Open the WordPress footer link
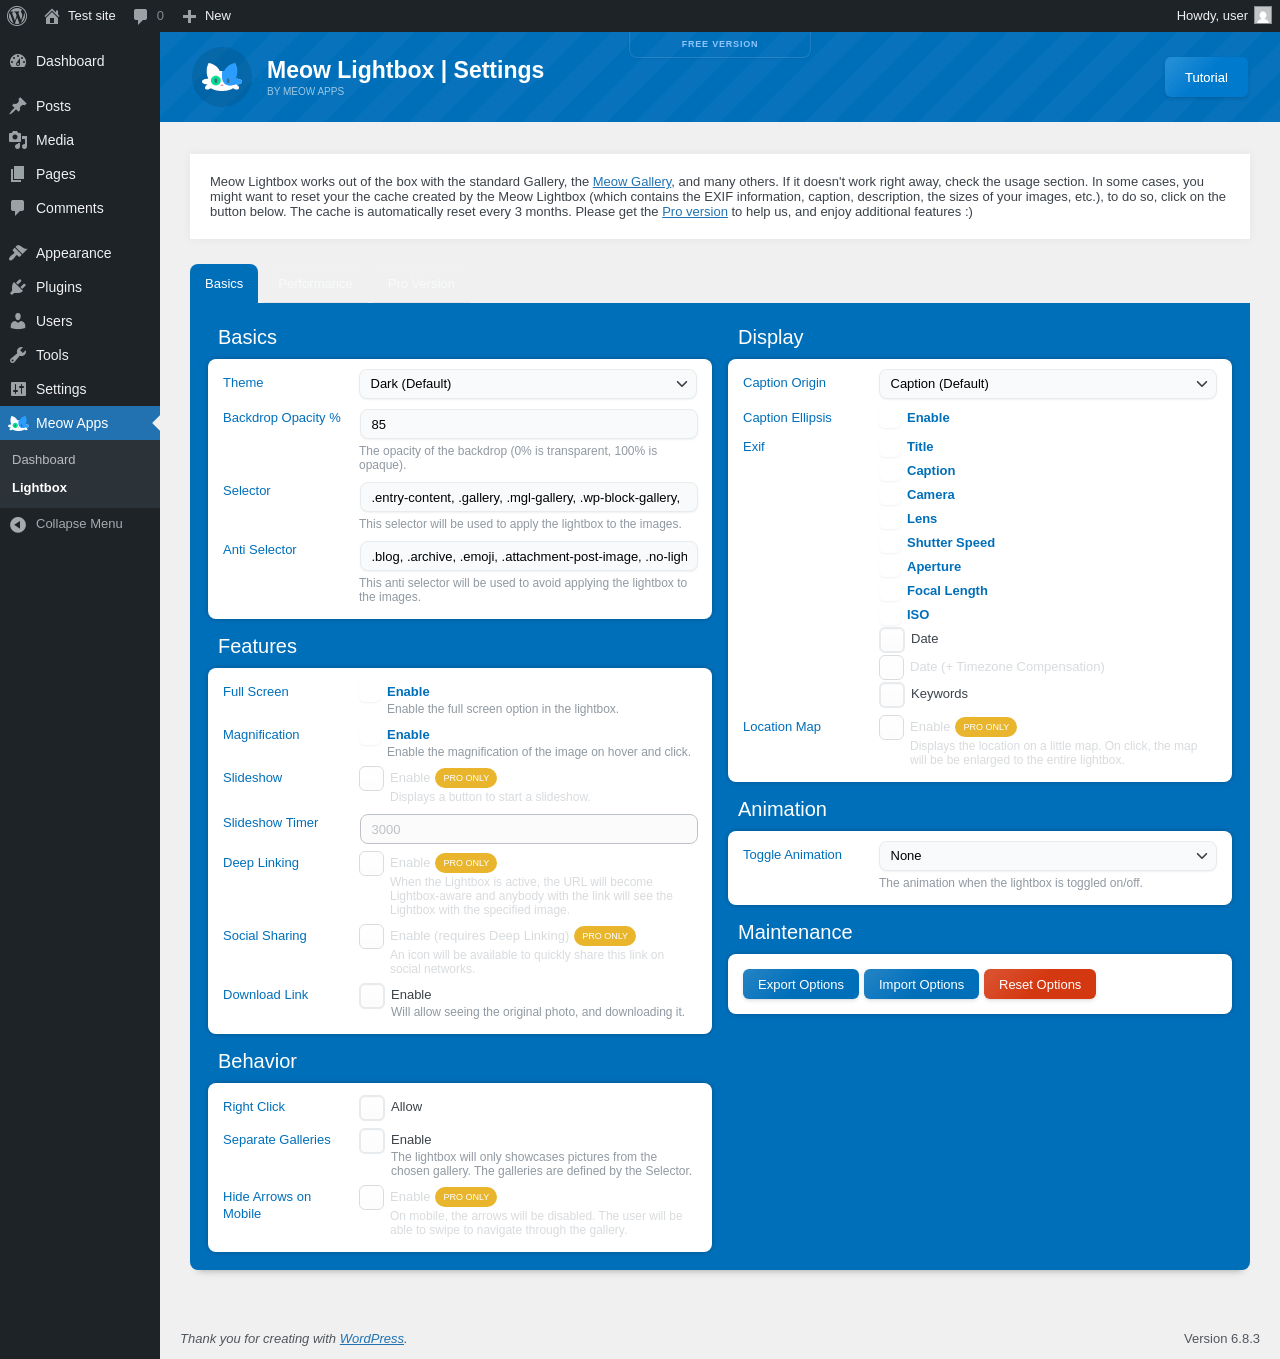This screenshot has height=1359, width=1280. (372, 1339)
